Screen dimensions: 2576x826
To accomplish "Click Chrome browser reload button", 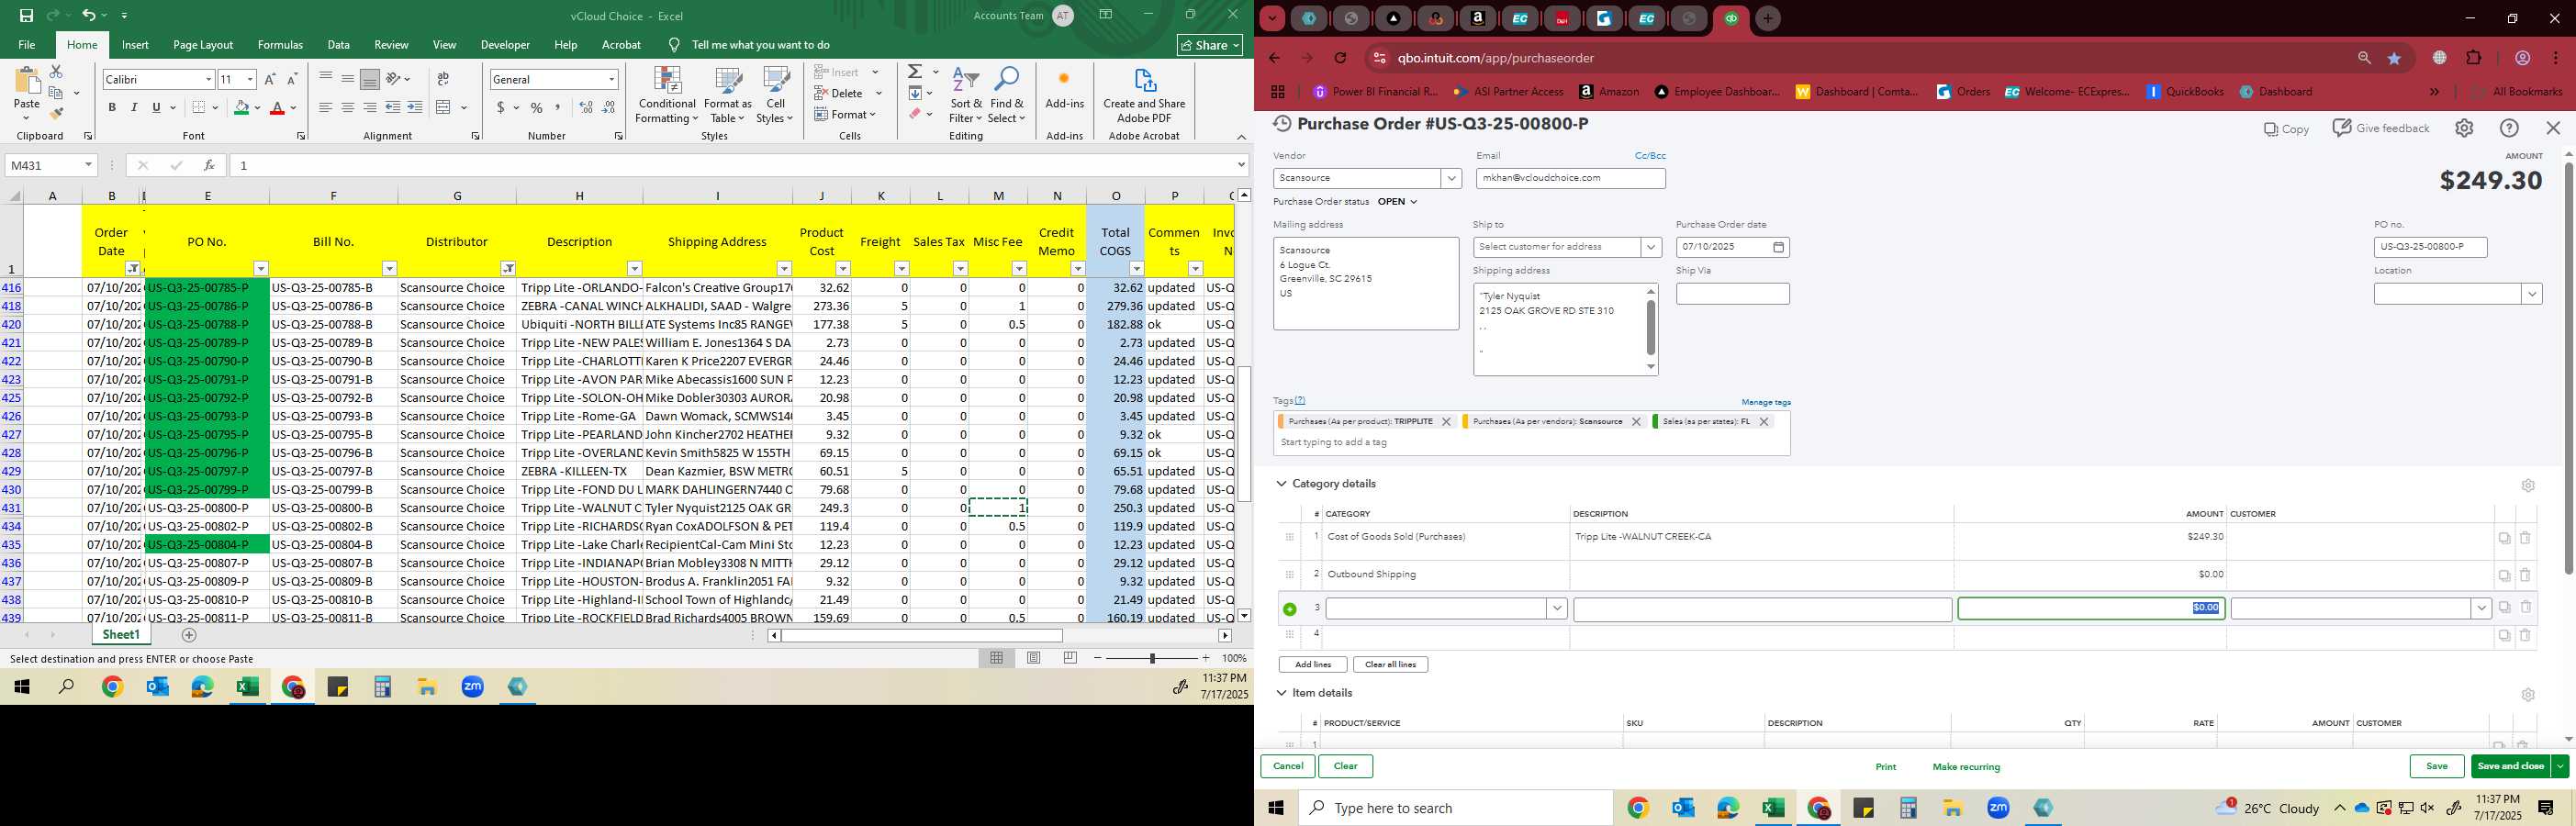I will pos(1341,58).
